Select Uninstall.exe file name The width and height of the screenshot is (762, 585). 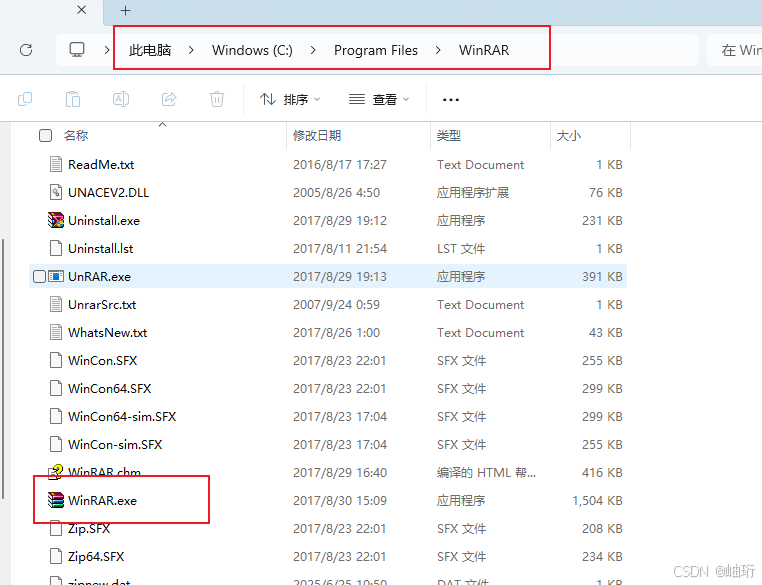pyautogui.click(x=104, y=221)
